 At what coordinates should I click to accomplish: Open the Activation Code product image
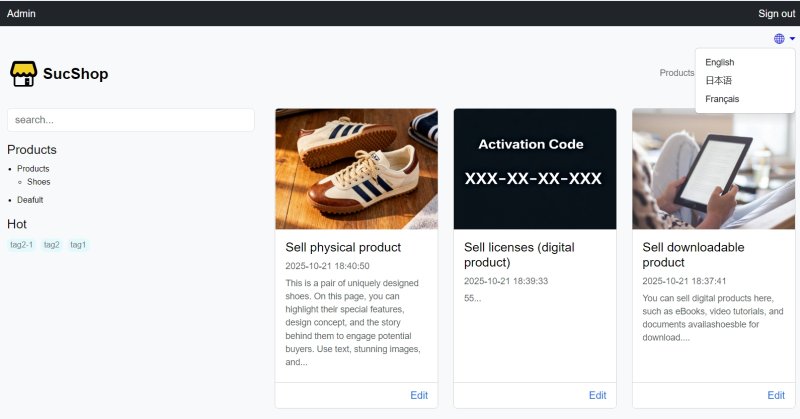534,168
